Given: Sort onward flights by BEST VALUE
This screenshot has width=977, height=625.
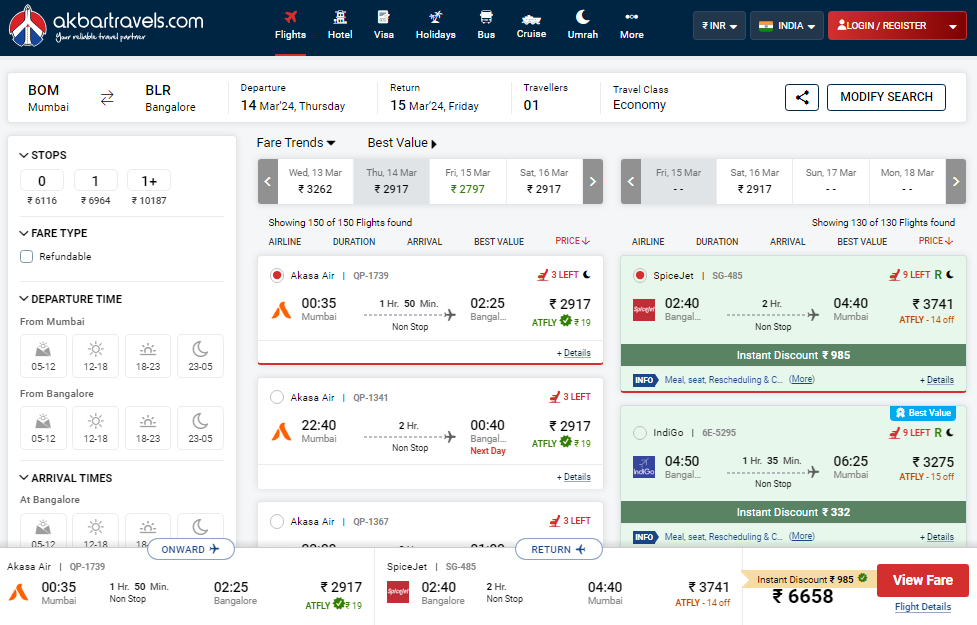Looking at the screenshot, I should pyautogui.click(x=499, y=242).
